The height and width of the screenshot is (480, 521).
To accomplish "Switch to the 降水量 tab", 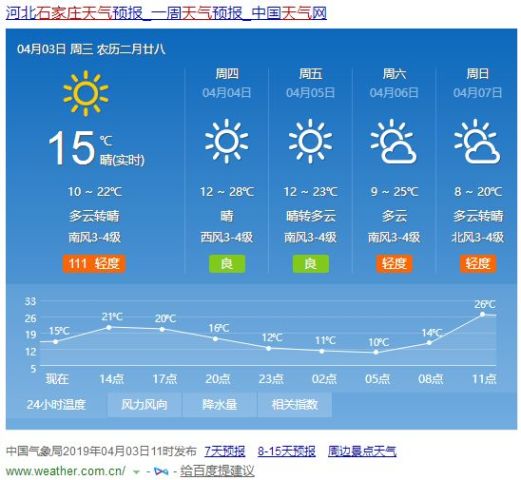I will point(220,405).
